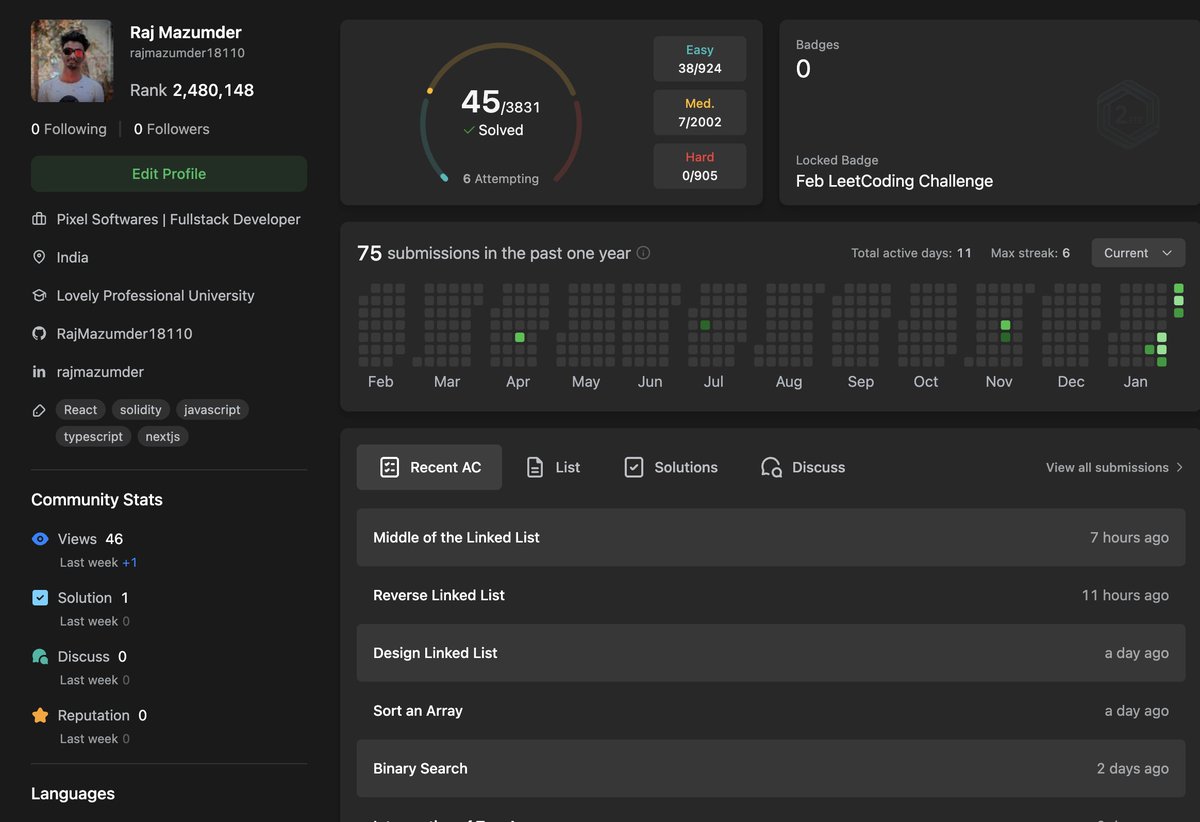Click the Discuss bubble icon in Community Stats
The height and width of the screenshot is (822, 1200).
pos(40,657)
